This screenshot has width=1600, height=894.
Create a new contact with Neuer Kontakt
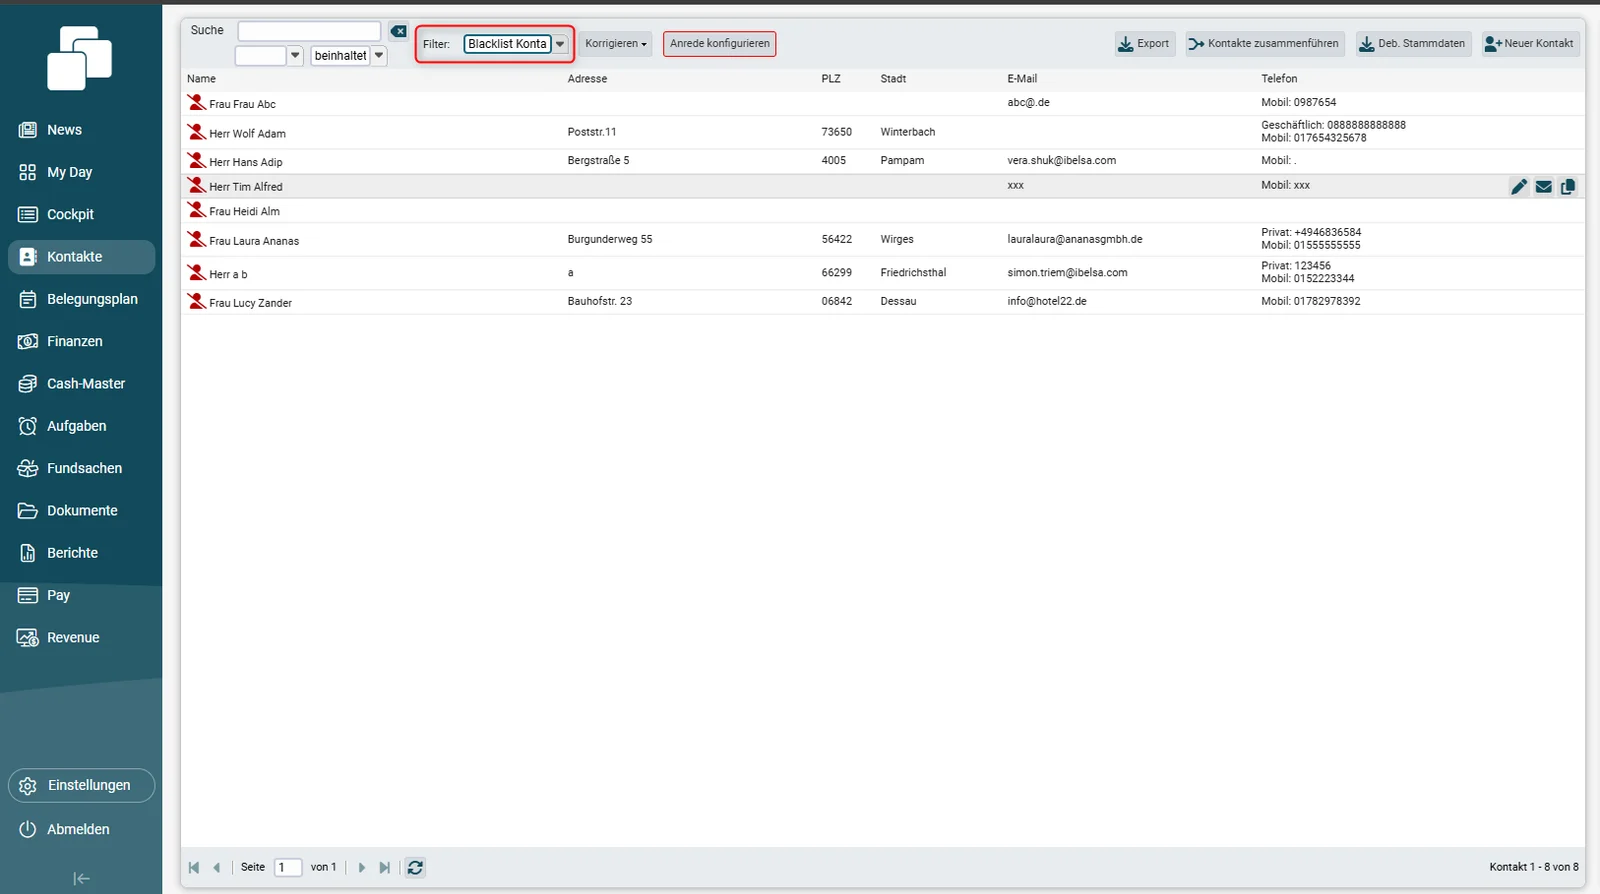pyautogui.click(x=1530, y=44)
